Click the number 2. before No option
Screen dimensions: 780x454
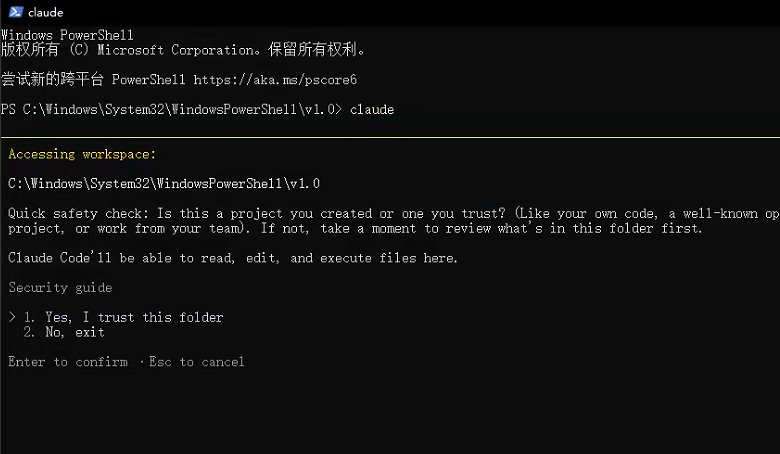29,332
